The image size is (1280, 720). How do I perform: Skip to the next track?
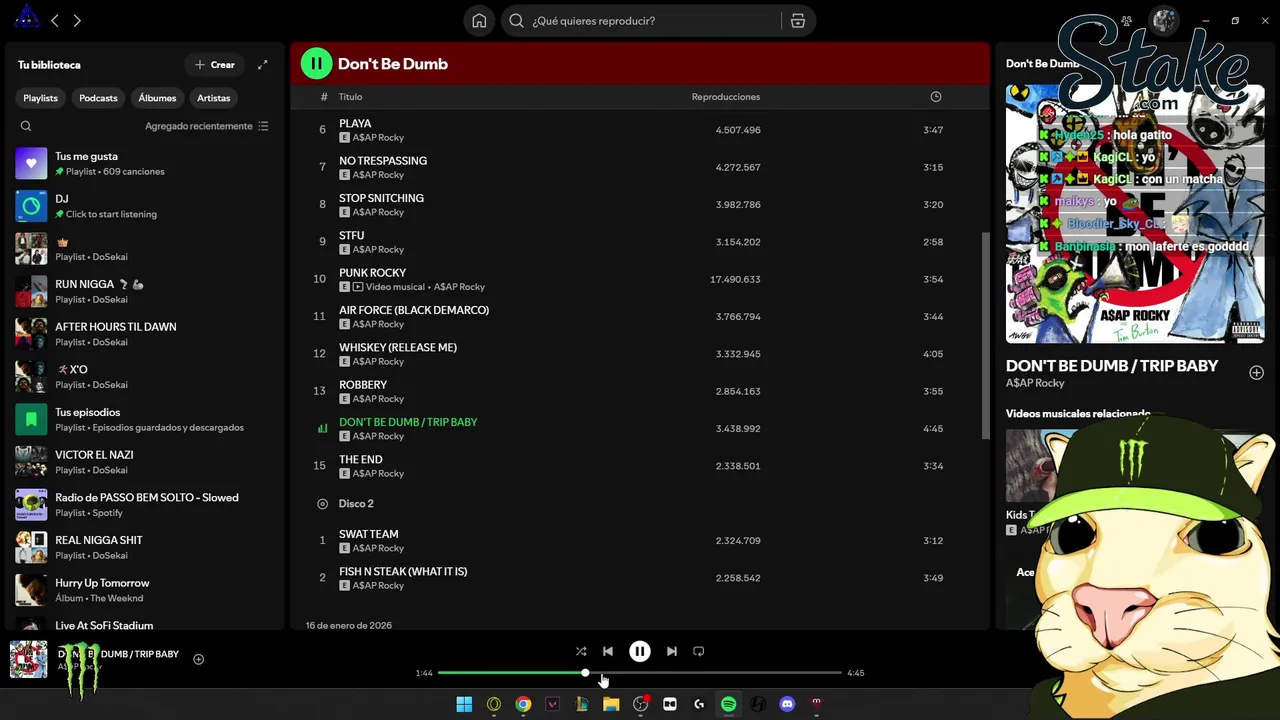[x=671, y=651]
